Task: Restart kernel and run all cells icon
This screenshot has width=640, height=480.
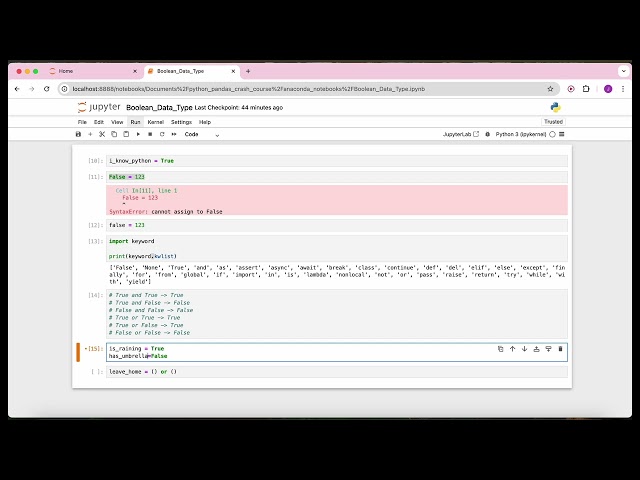Action: 174,134
